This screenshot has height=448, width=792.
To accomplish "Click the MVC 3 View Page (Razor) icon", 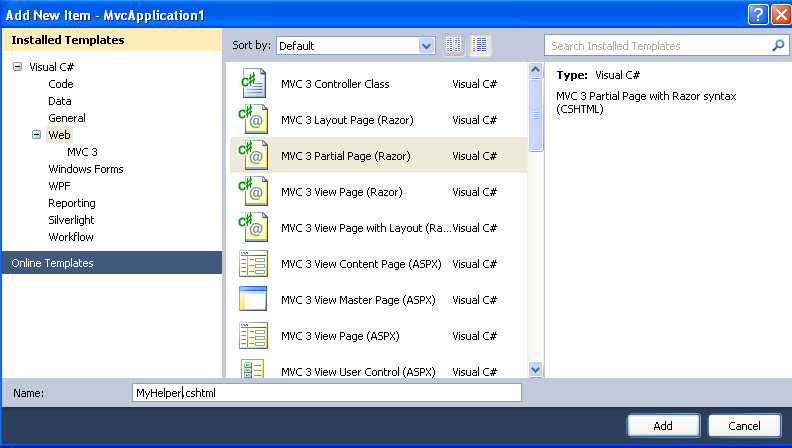I will click(252, 191).
